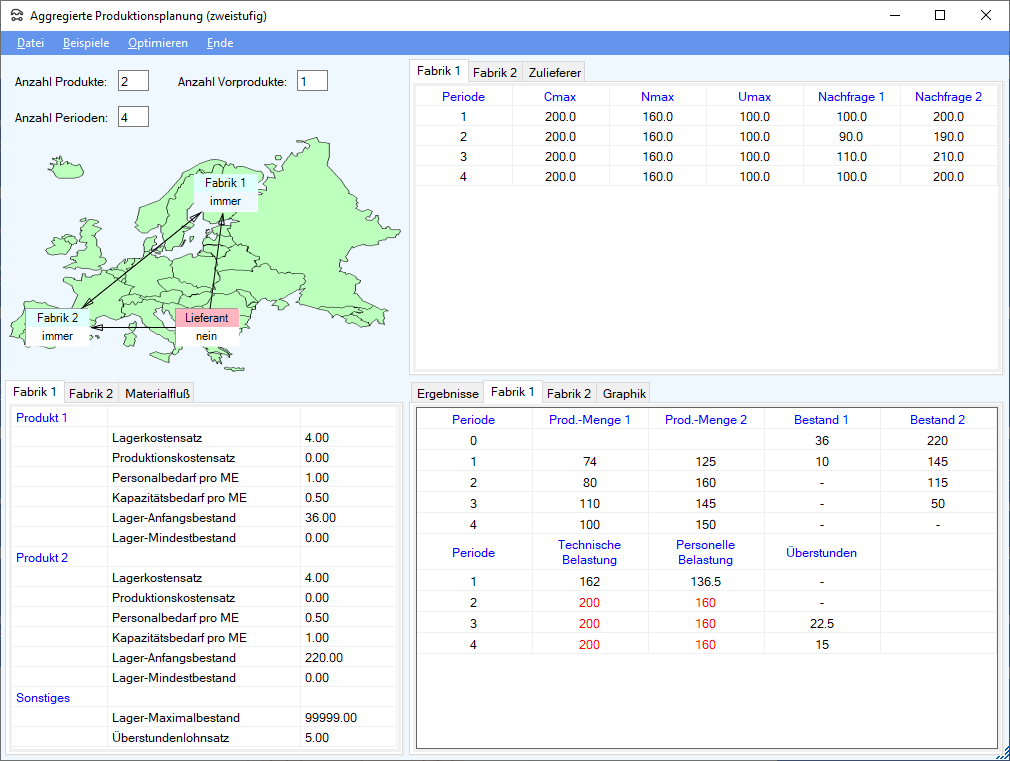Screen dimensions: 1010x761
Task: Click the application icon in title bar
Action: click(x=15, y=16)
